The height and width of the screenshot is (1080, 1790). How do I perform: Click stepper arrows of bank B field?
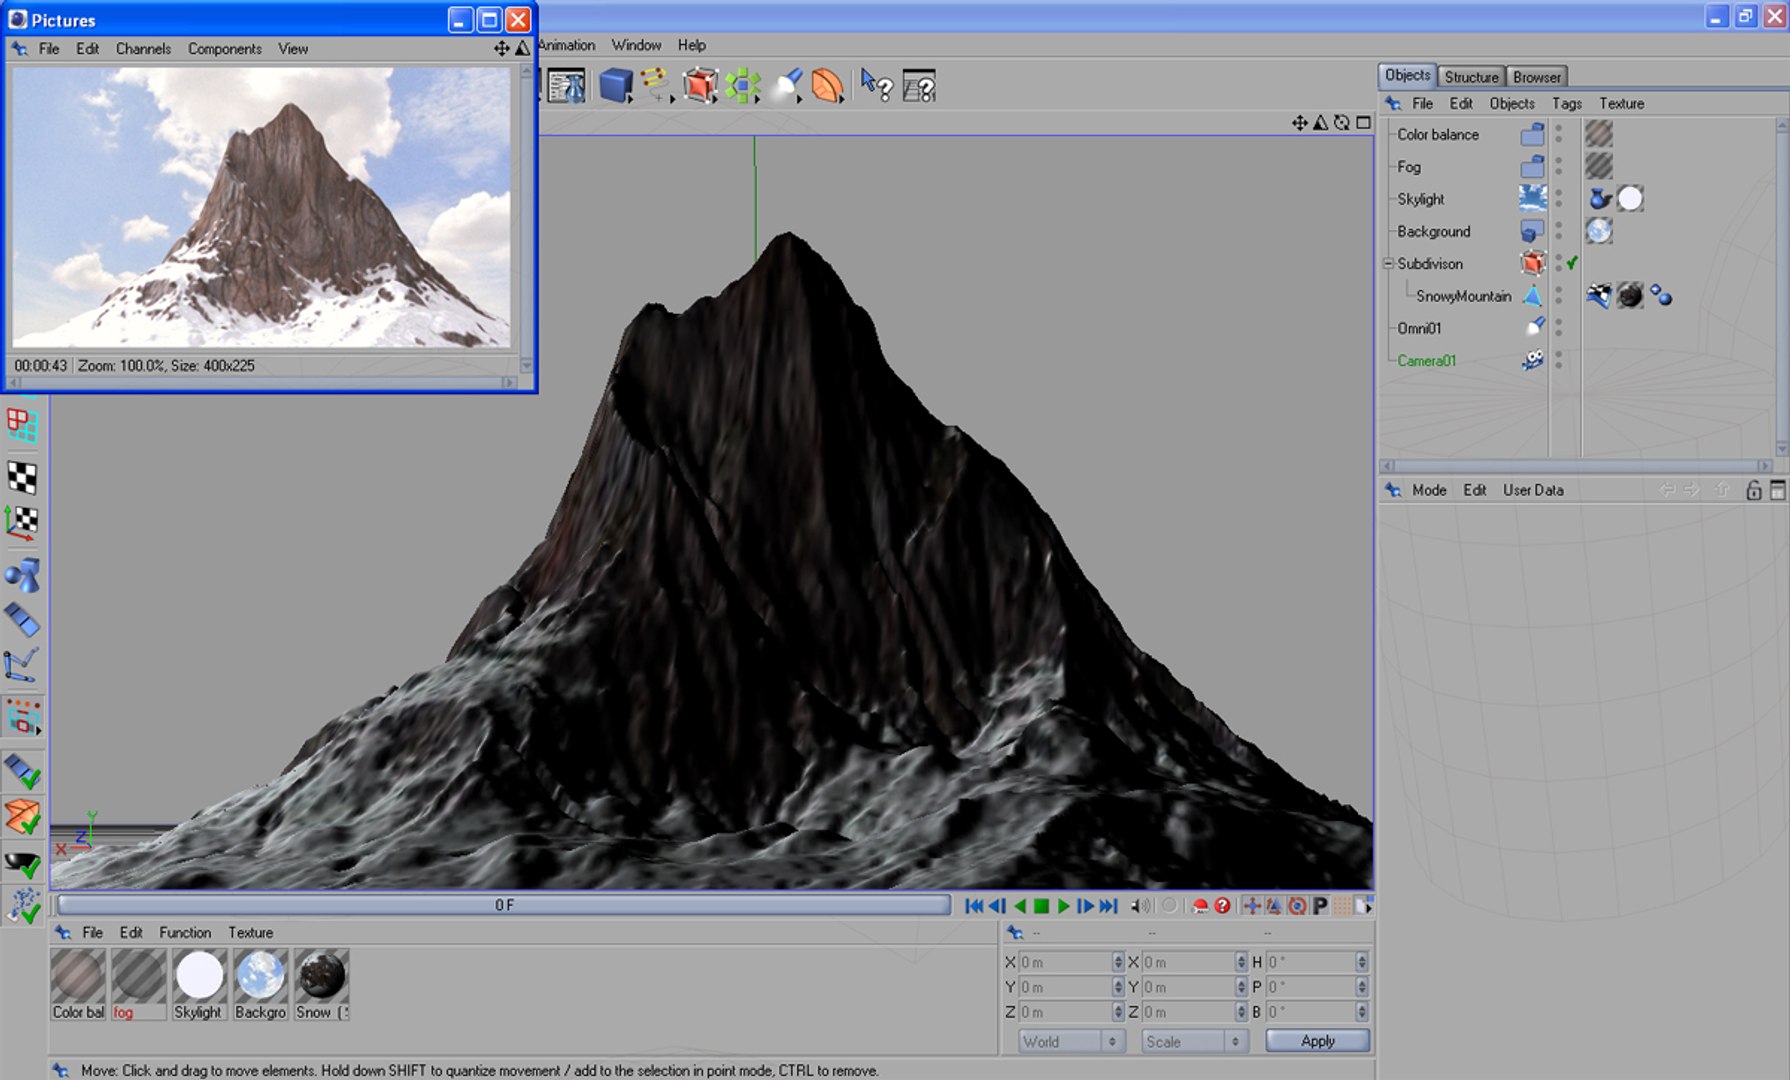pyautogui.click(x=1362, y=1012)
